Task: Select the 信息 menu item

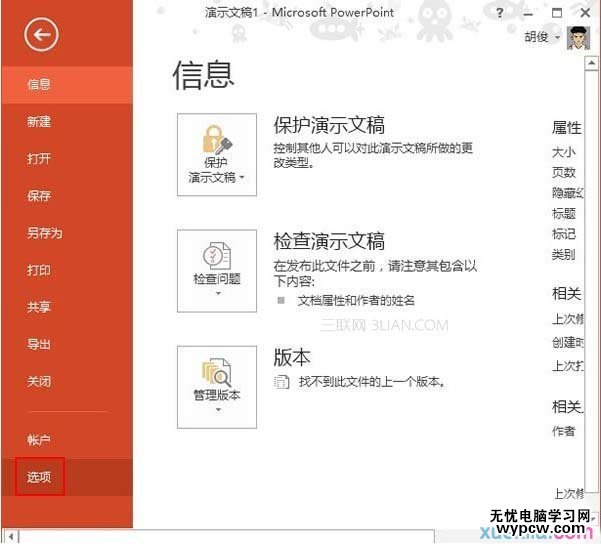Action: (x=67, y=84)
